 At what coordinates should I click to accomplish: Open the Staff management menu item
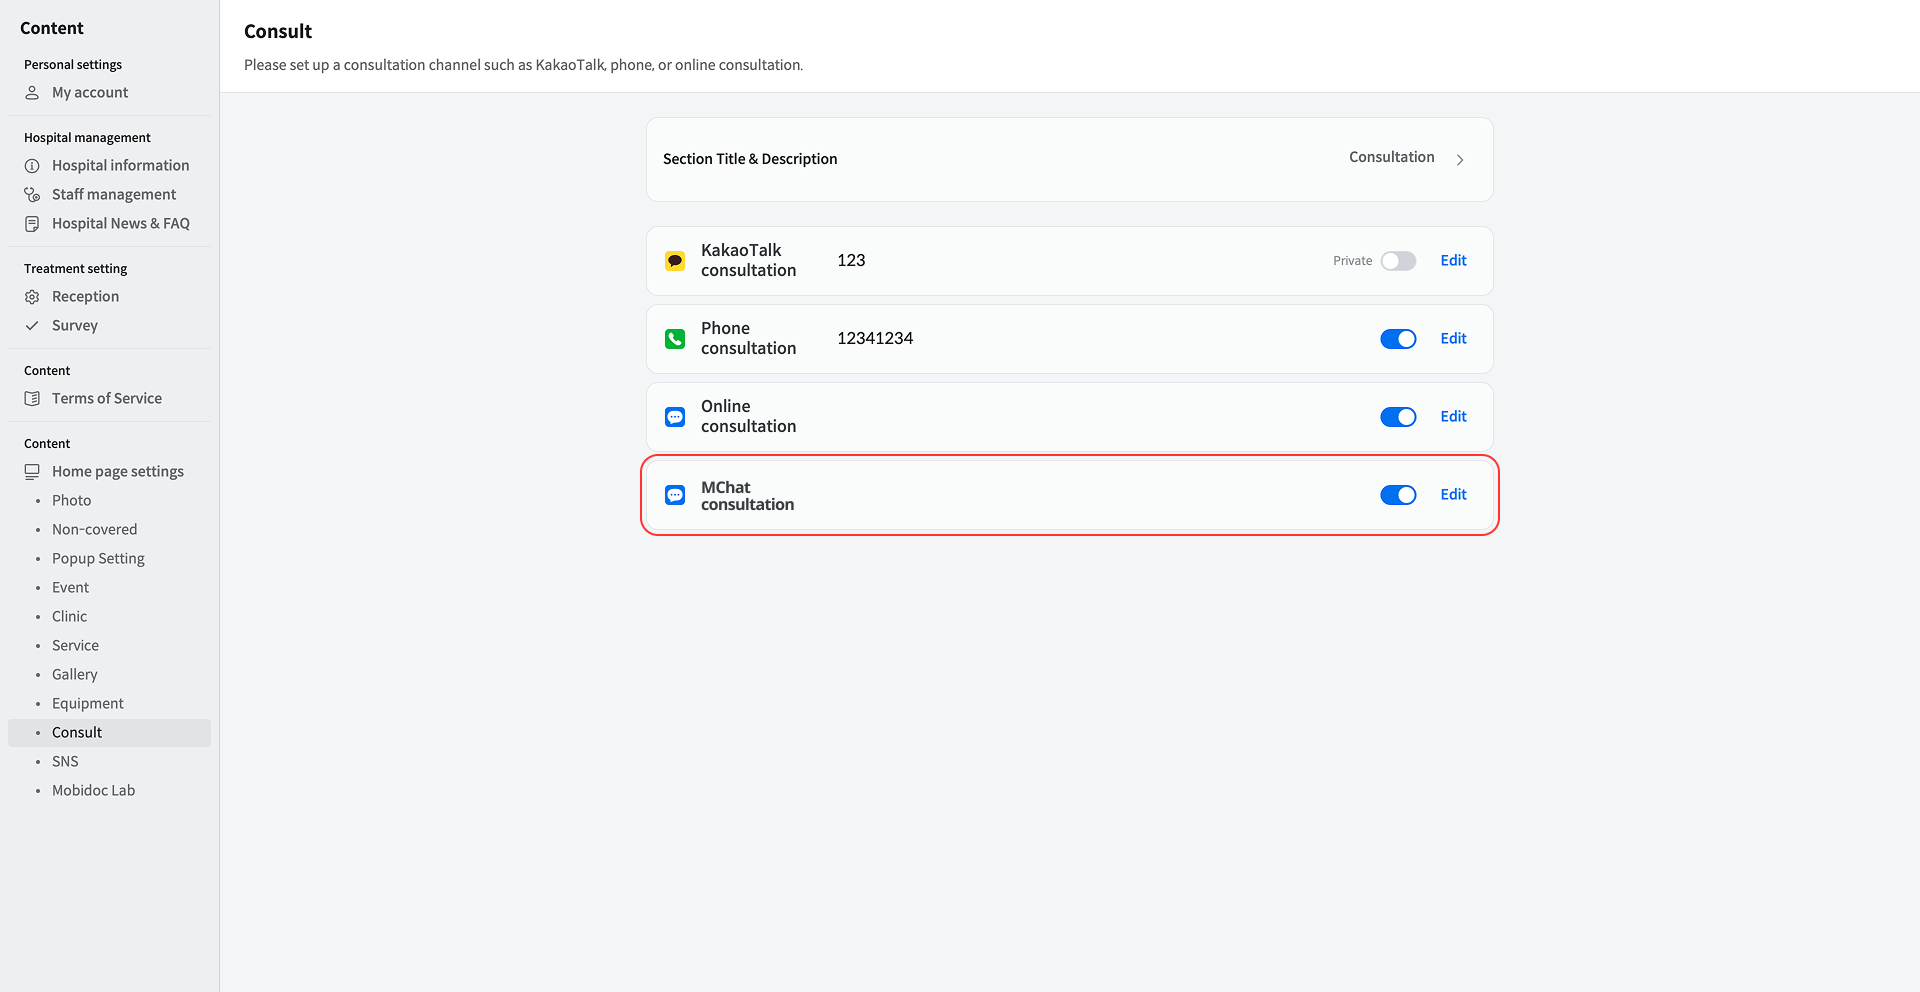tap(113, 195)
